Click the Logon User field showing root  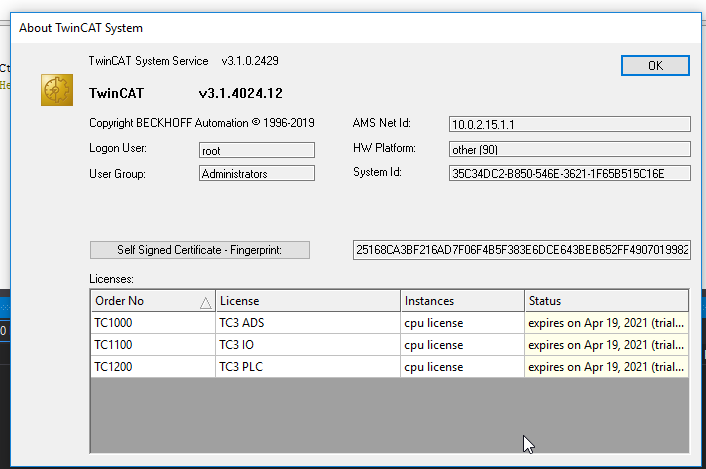257,150
